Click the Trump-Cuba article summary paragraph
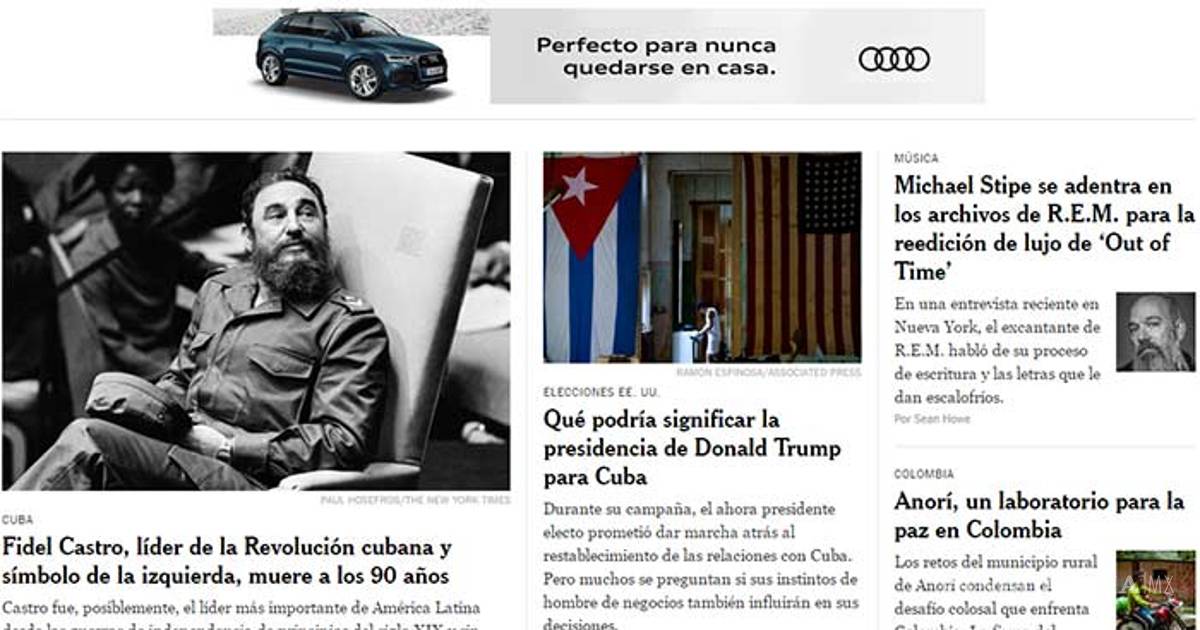The height and width of the screenshot is (630, 1200). pyautogui.click(x=701, y=564)
